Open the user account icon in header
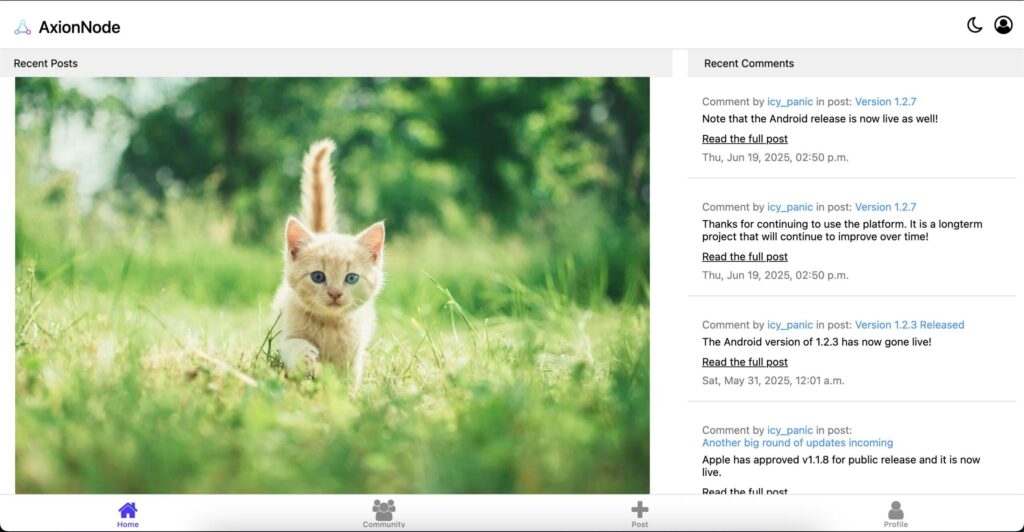The width and height of the screenshot is (1024, 532). coord(1003,25)
